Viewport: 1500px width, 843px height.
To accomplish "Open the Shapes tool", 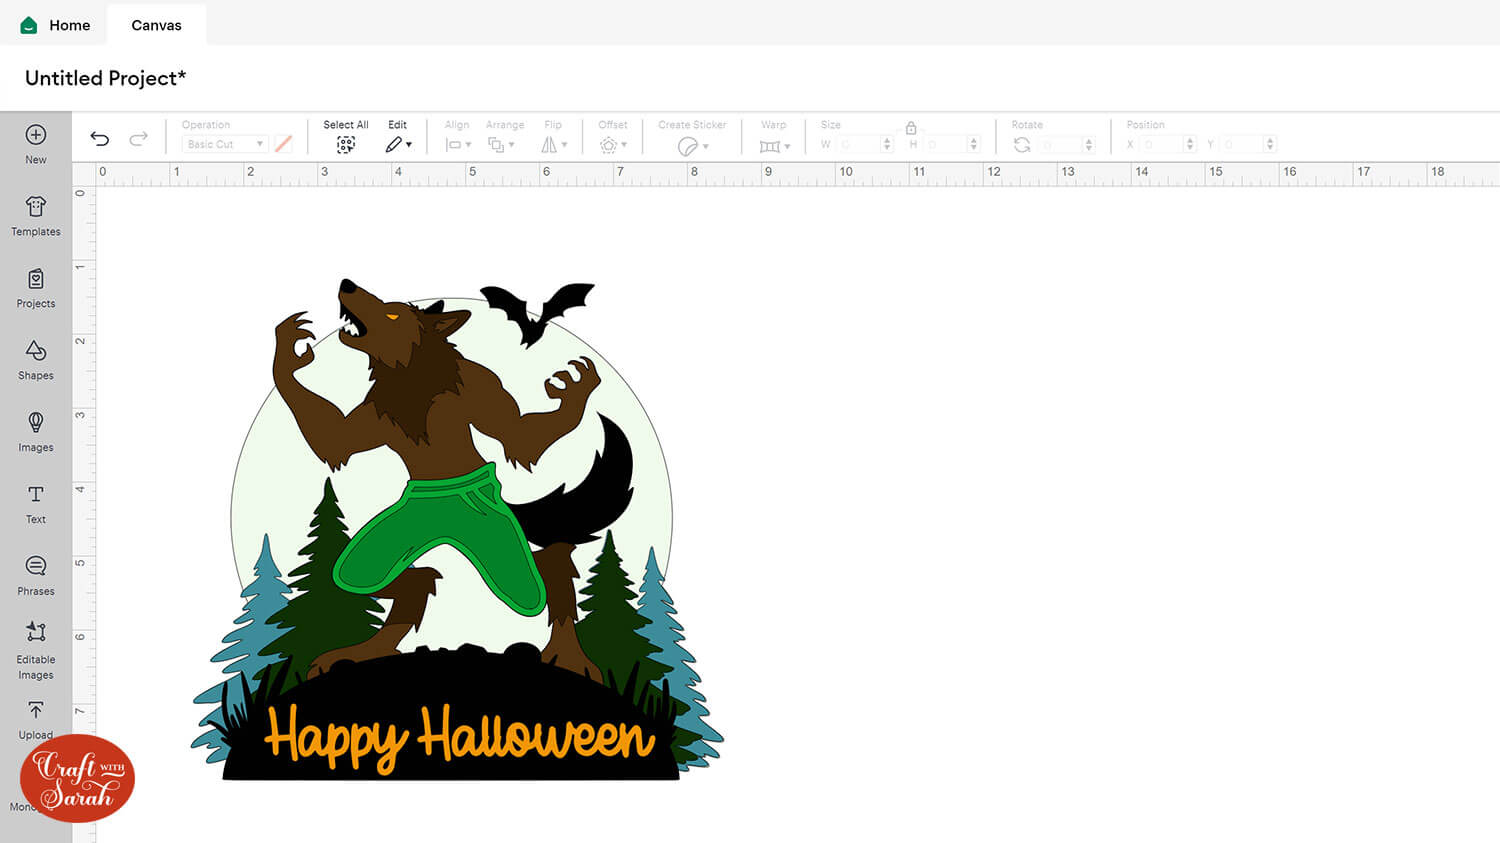I will pyautogui.click(x=35, y=360).
